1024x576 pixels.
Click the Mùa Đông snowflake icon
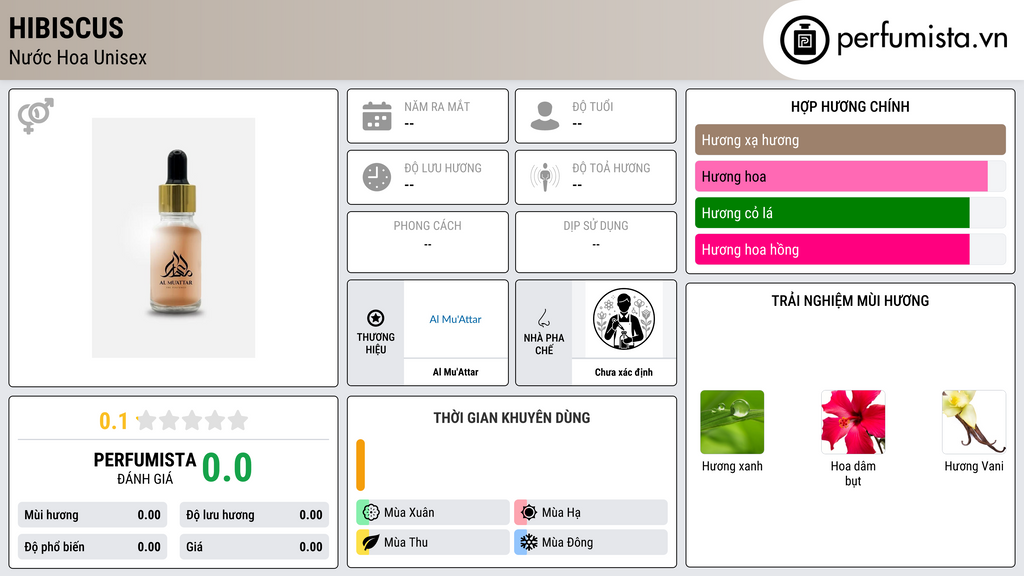click(x=529, y=542)
